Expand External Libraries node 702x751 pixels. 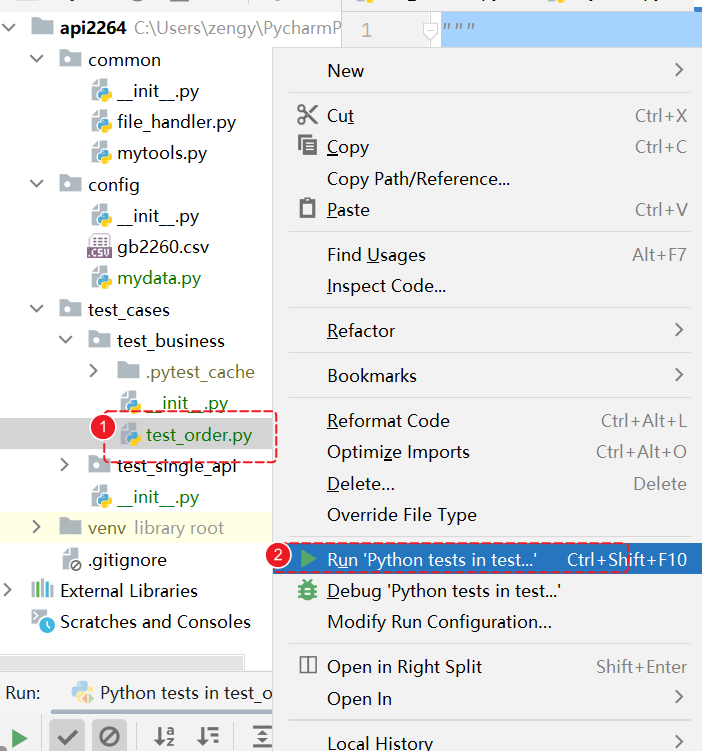pos(8,590)
